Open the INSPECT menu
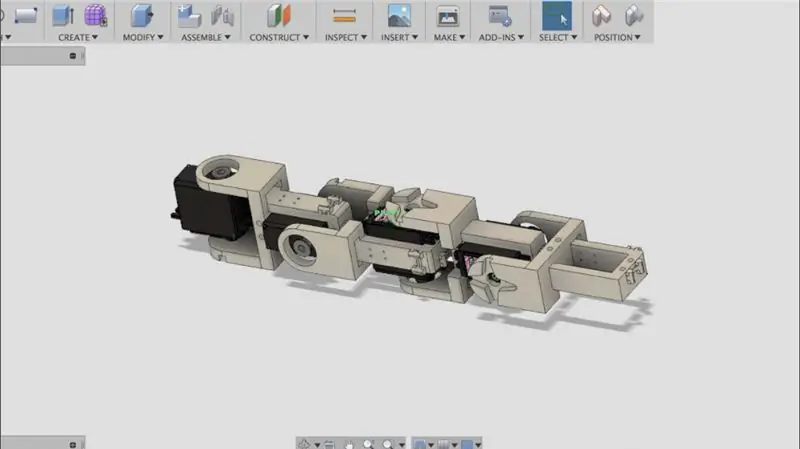This screenshot has width=800, height=449. [345, 37]
